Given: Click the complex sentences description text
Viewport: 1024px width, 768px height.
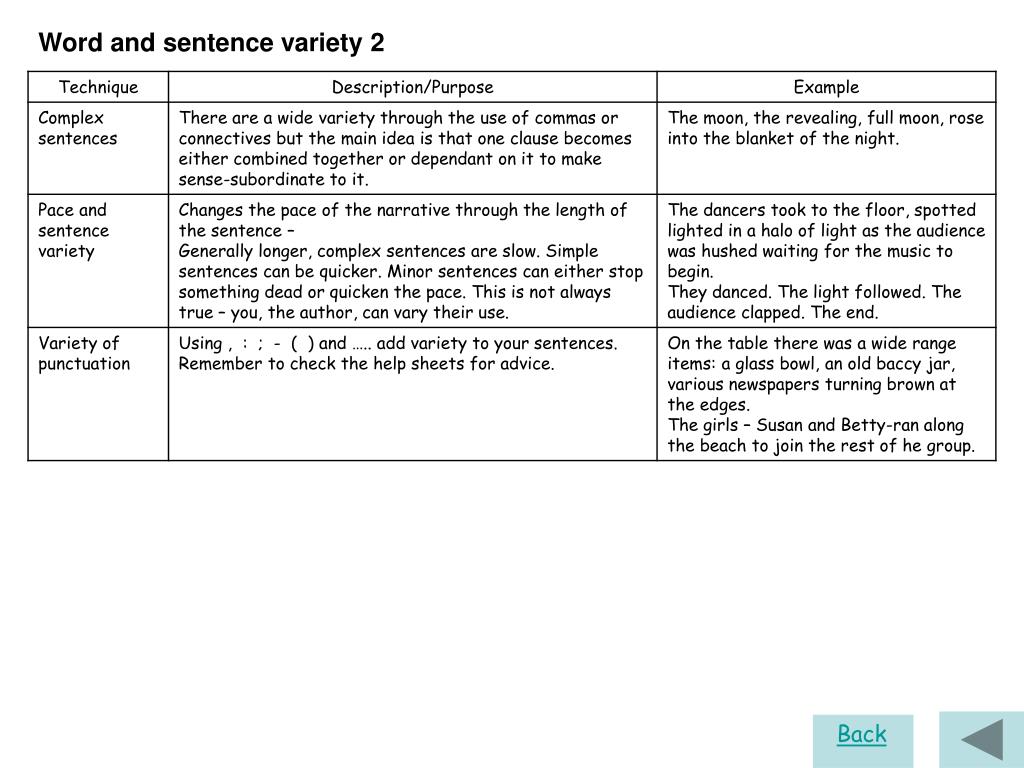Looking at the screenshot, I should click(405, 148).
